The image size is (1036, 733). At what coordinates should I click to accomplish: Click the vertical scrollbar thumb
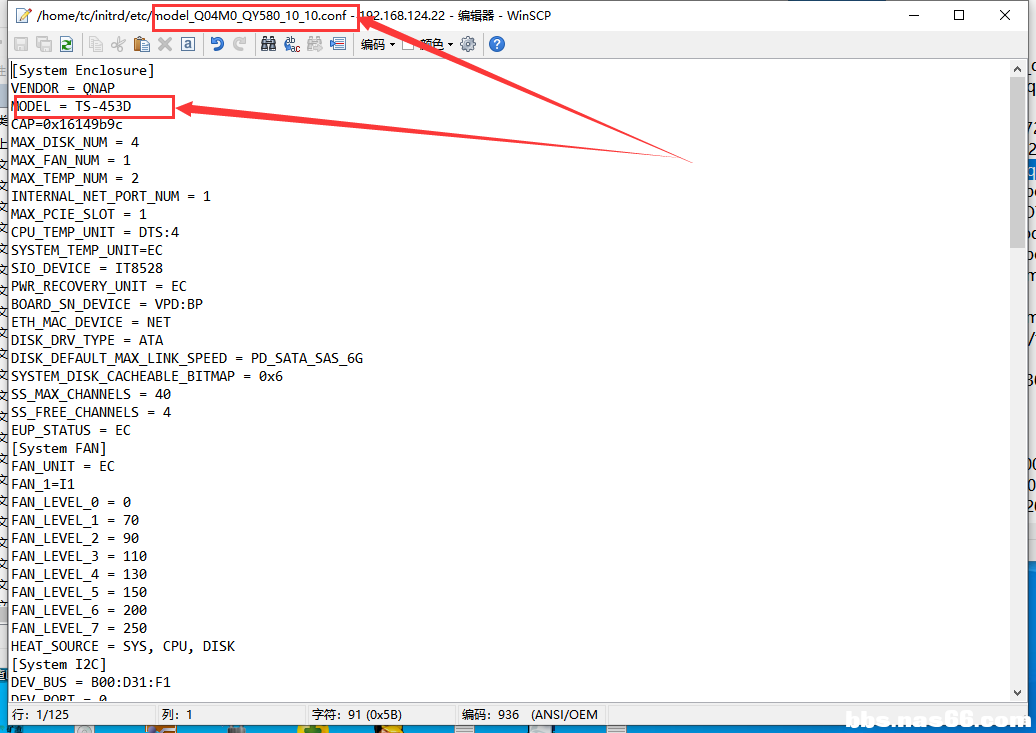pyautogui.click(x=1017, y=160)
